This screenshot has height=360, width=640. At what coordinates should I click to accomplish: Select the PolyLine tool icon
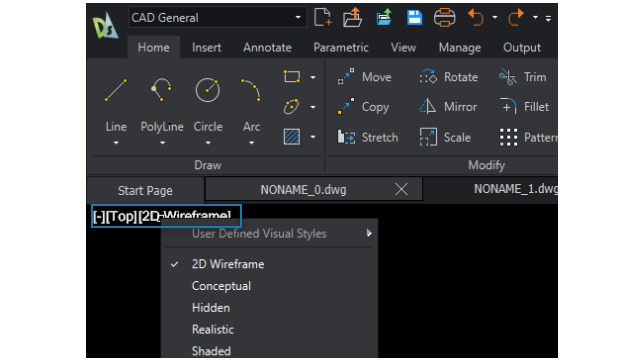point(162,89)
